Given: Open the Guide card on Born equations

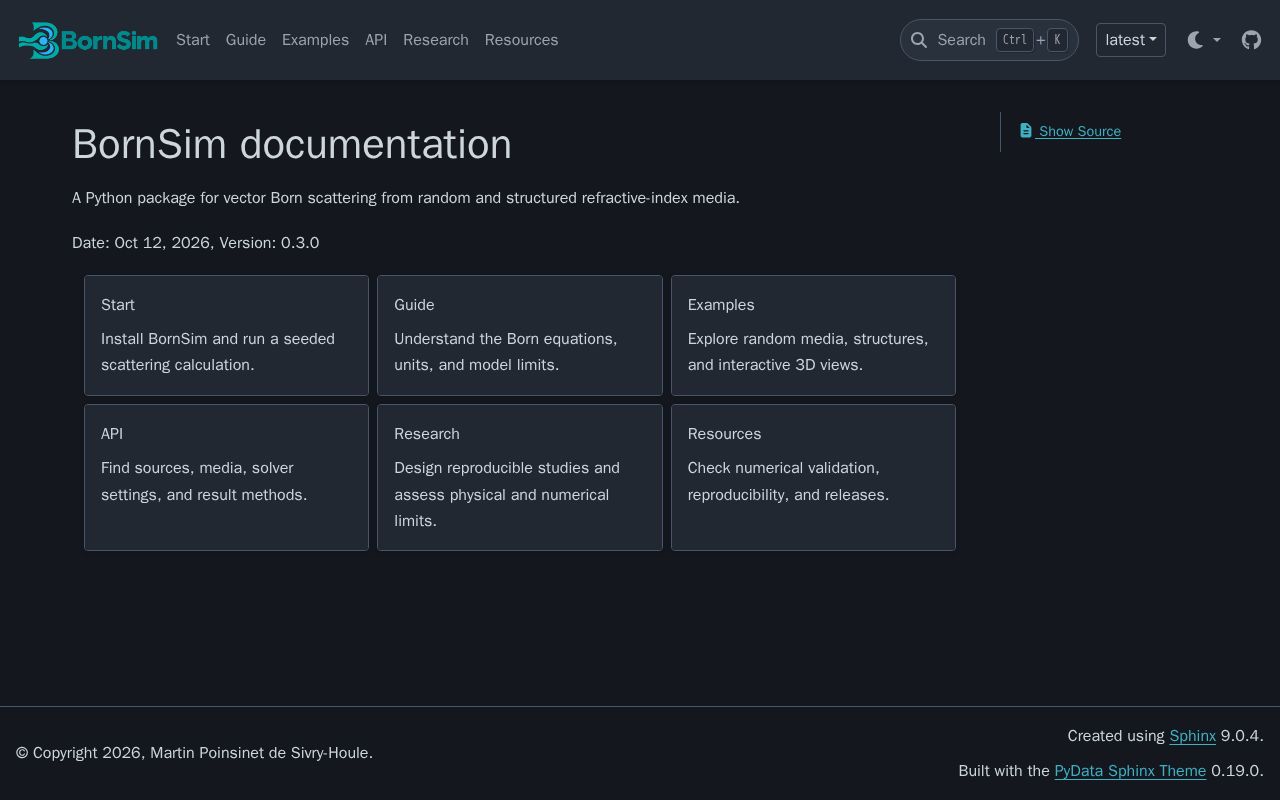Looking at the screenshot, I should (x=520, y=335).
